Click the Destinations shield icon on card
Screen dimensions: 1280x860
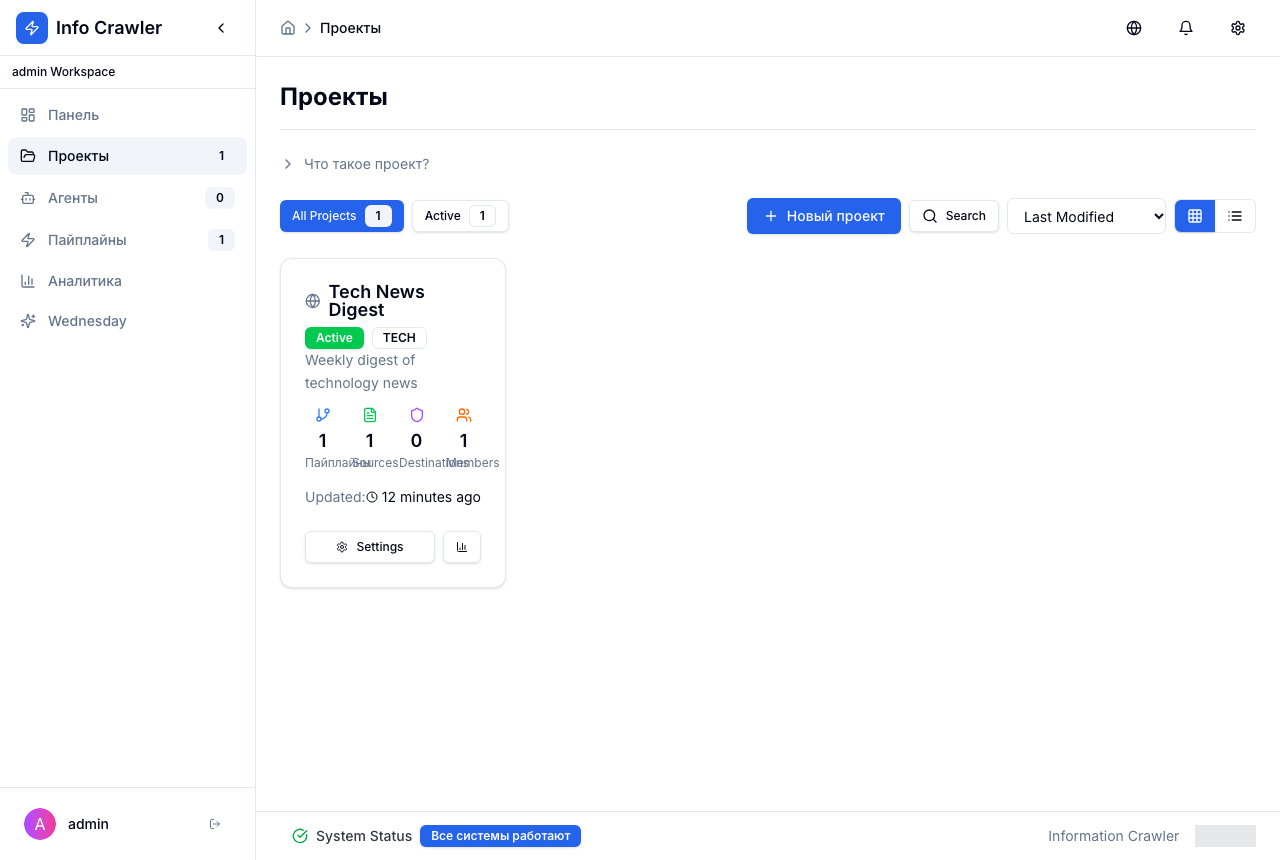(x=417, y=415)
